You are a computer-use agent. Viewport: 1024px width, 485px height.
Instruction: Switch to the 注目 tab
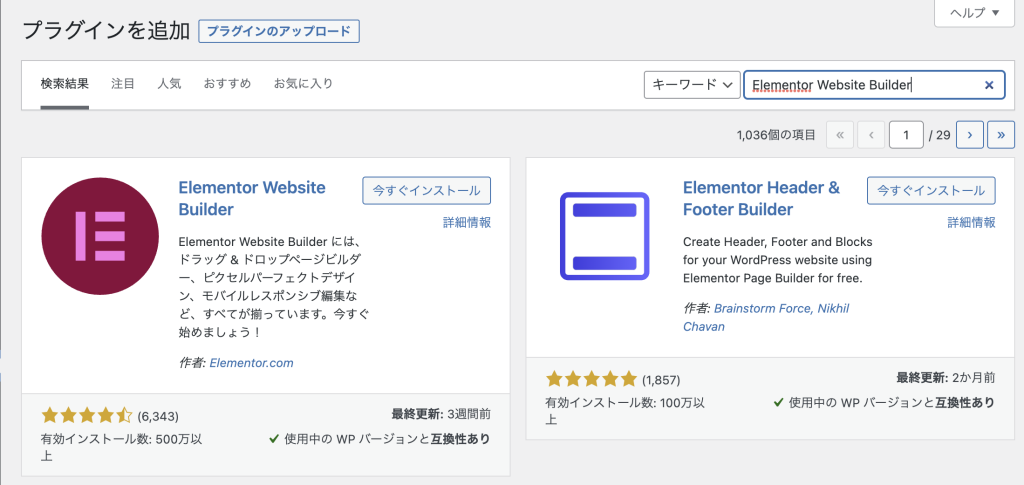(x=123, y=84)
